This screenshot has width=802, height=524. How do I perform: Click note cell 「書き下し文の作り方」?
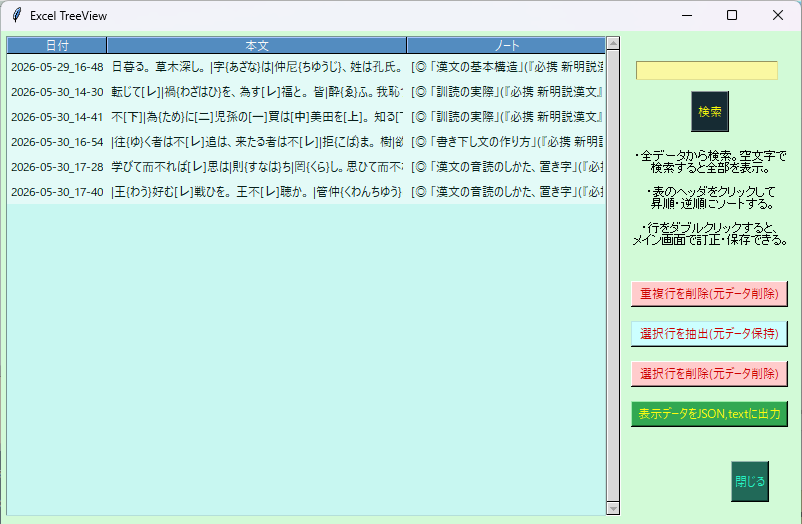[506, 142]
